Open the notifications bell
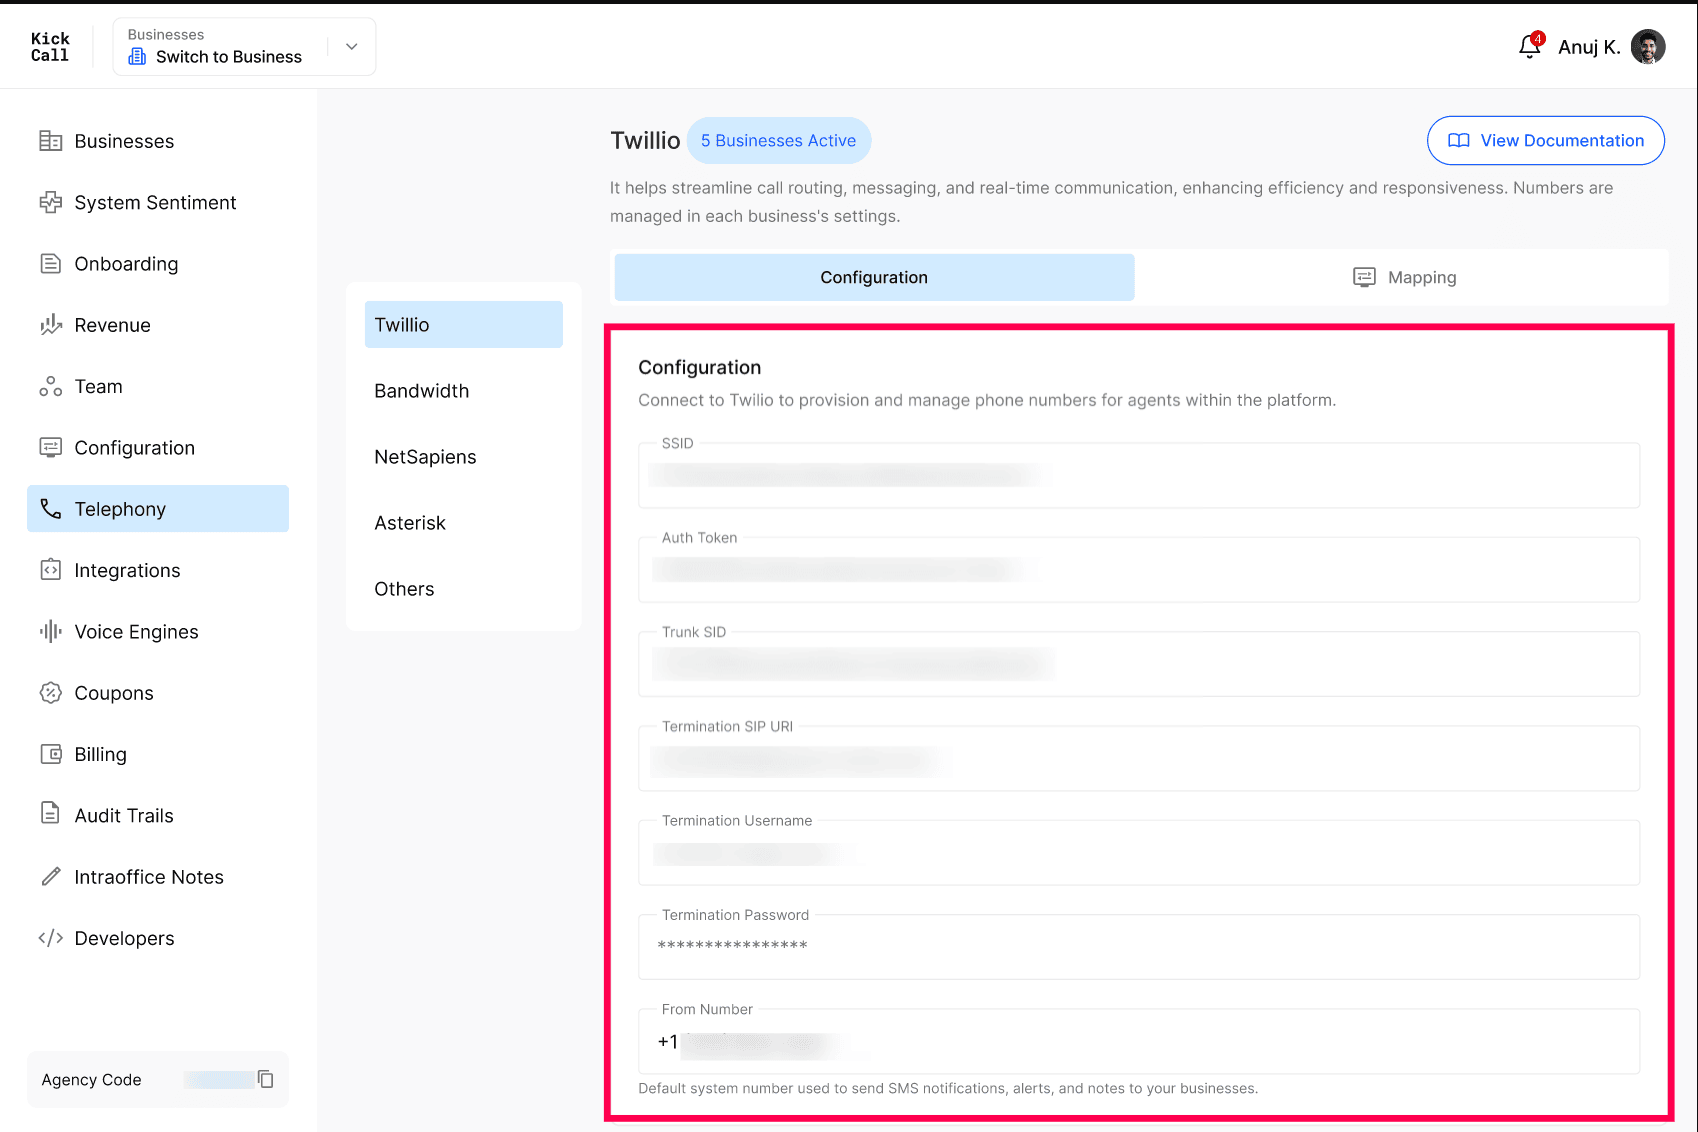Screen dimensions: 1698x1132 (x=1530, y=46)
